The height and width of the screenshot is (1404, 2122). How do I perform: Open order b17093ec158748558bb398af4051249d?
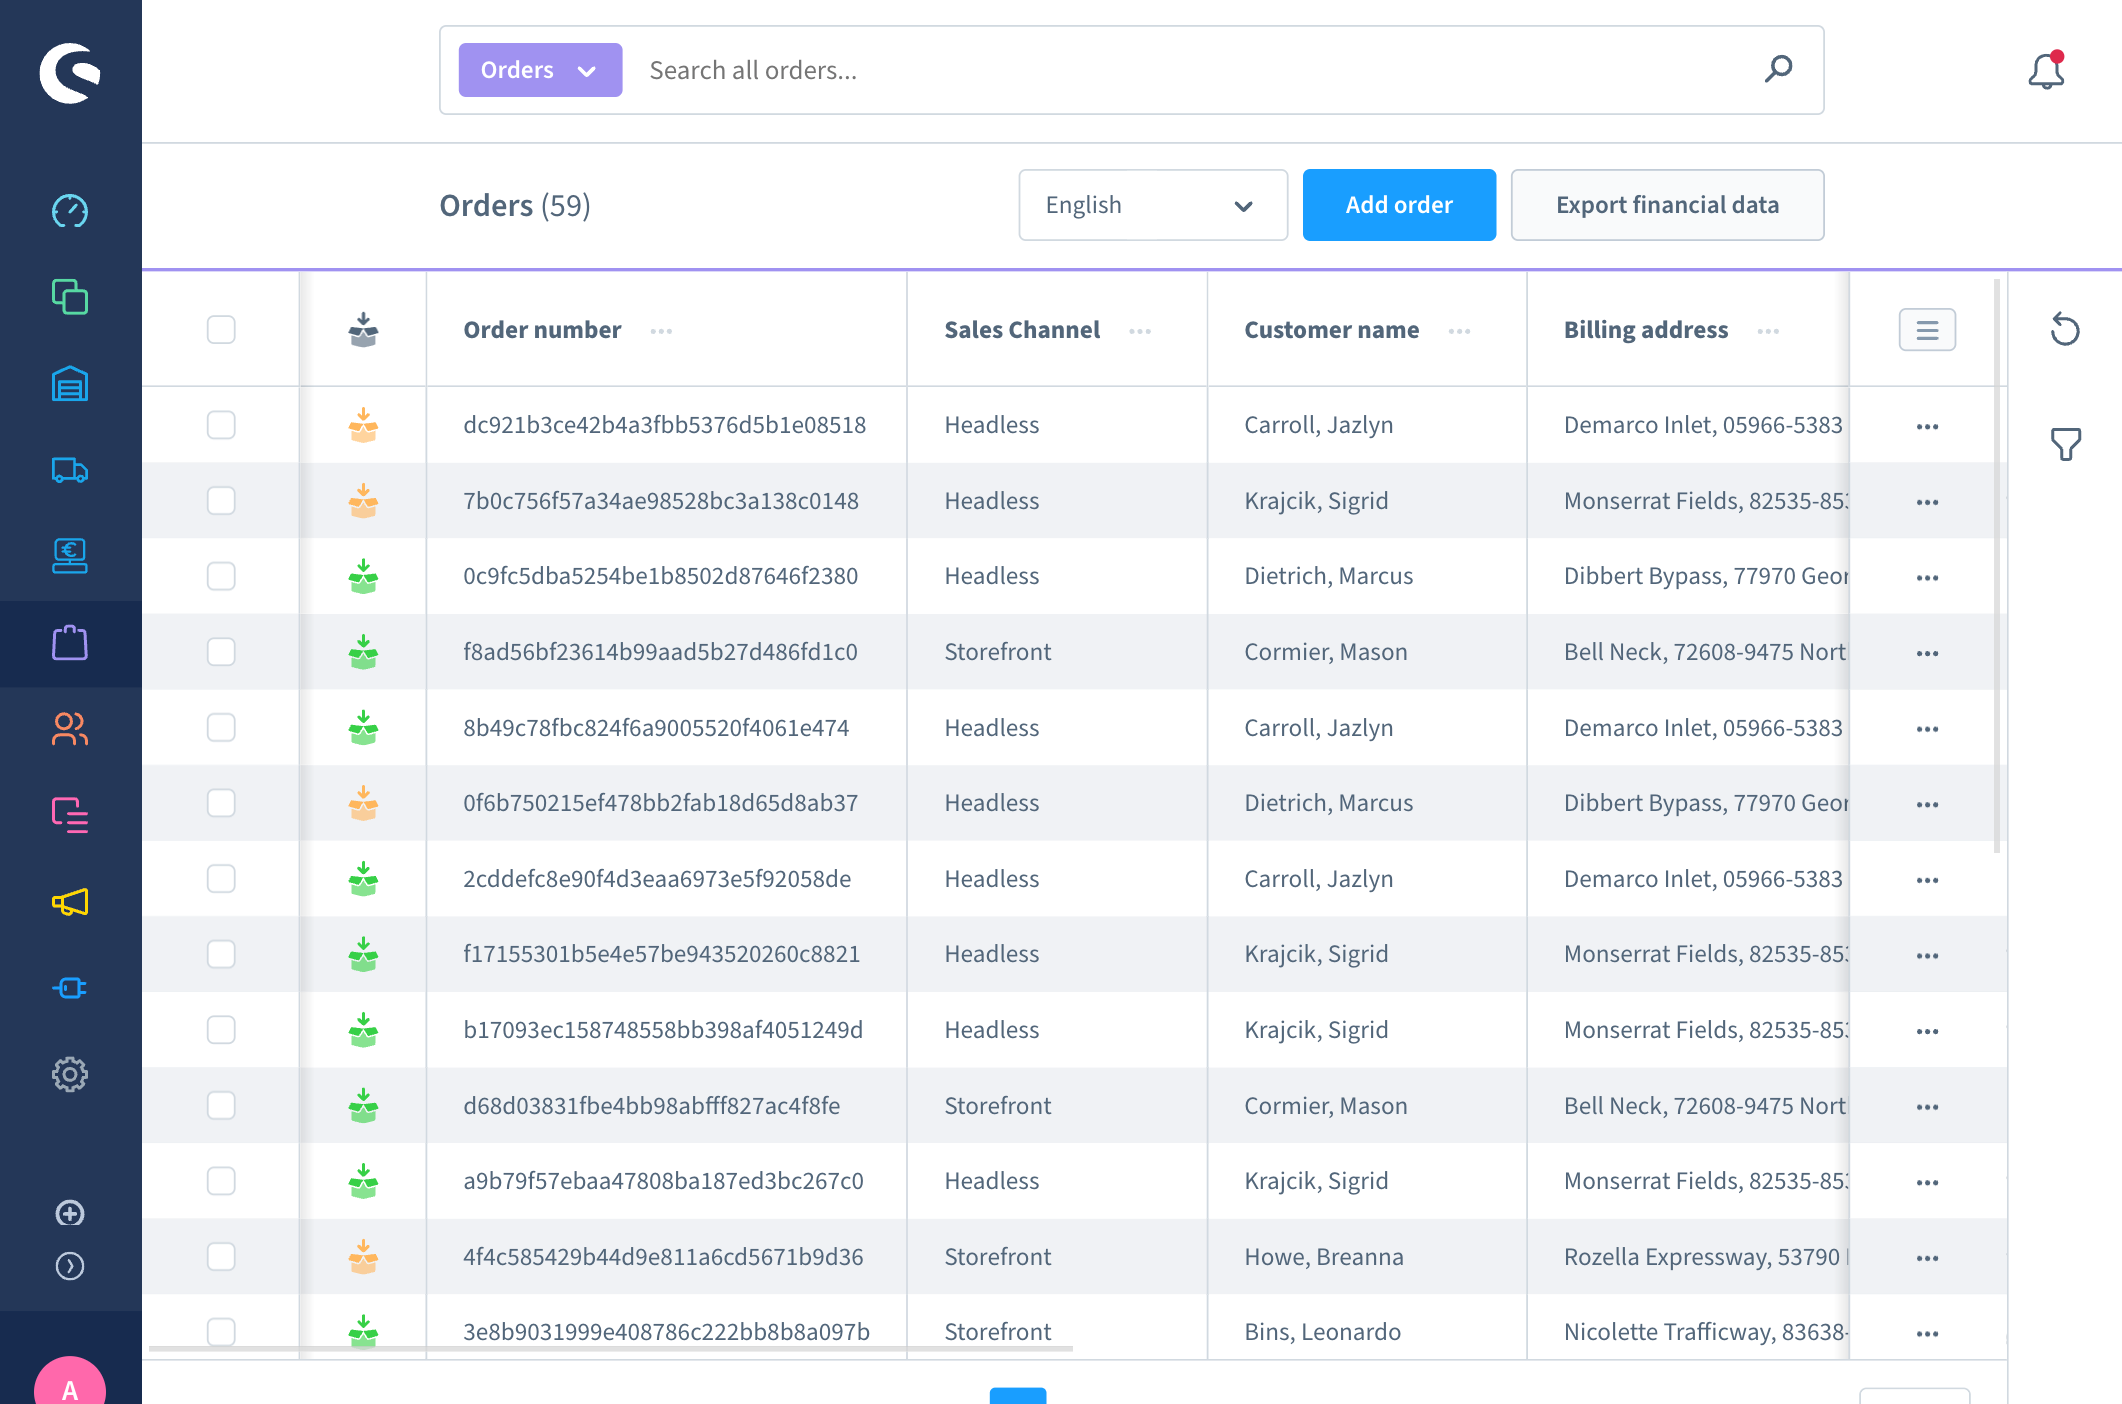coord(663,1030)
